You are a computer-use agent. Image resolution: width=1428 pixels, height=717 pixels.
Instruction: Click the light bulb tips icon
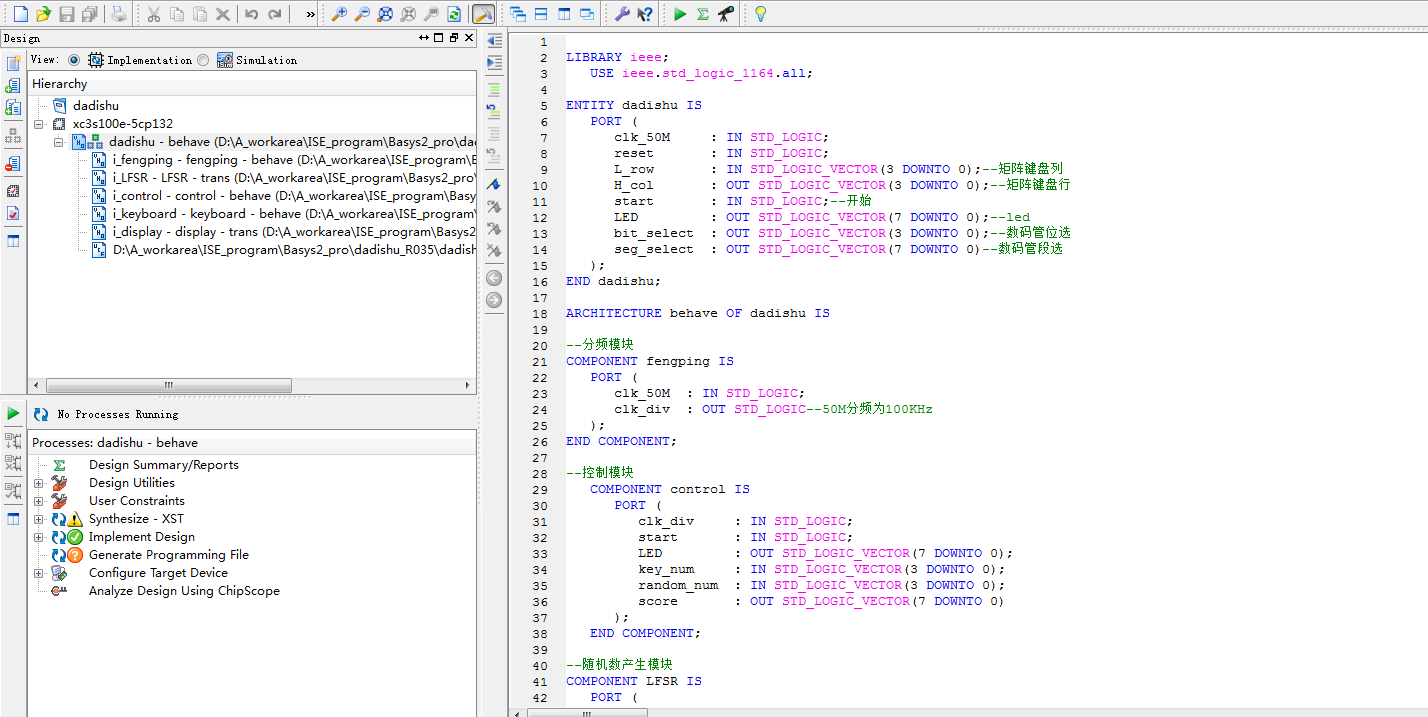tap(760, 14)
